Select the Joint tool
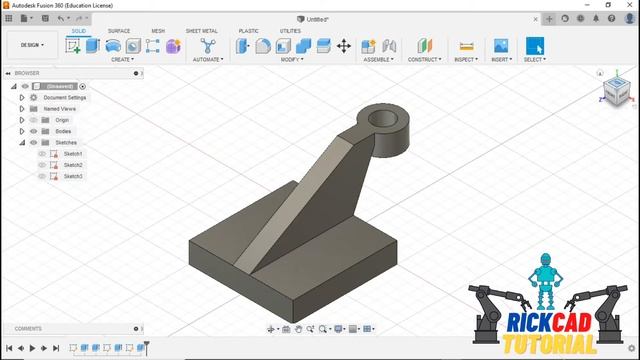Image resolution: width=640 pixels, height=360 pixels. tap(389, 46)
